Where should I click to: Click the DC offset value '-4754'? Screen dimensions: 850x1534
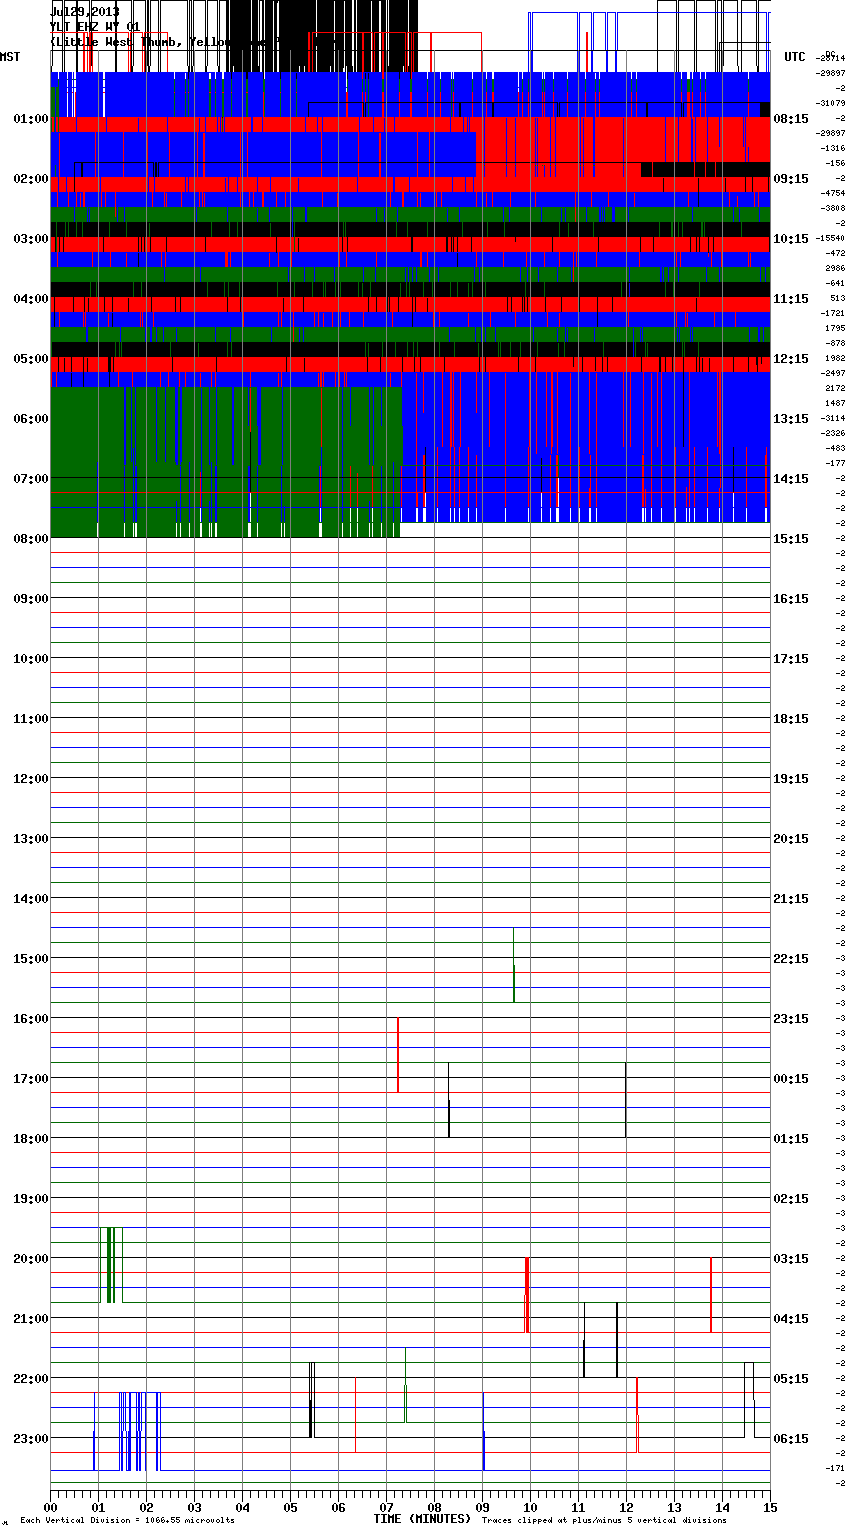pyautogui.click(x=833, y=193)
